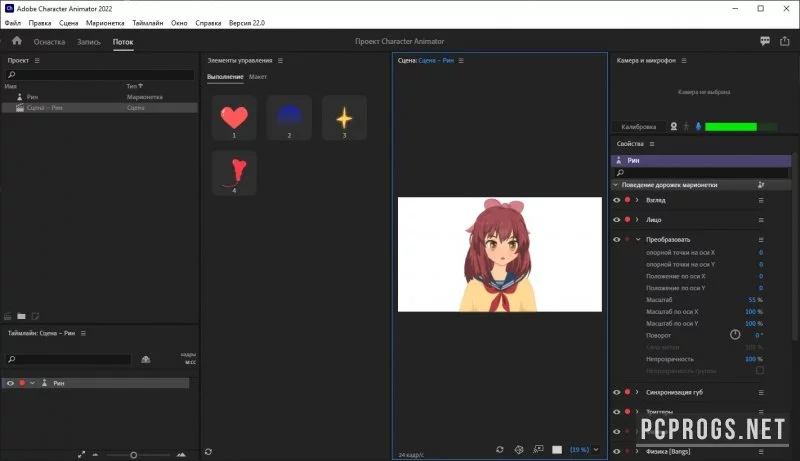Expand the Синхронизация губ behavior
The height and width of the screenshot is (461, 800).
coord(637,392)
